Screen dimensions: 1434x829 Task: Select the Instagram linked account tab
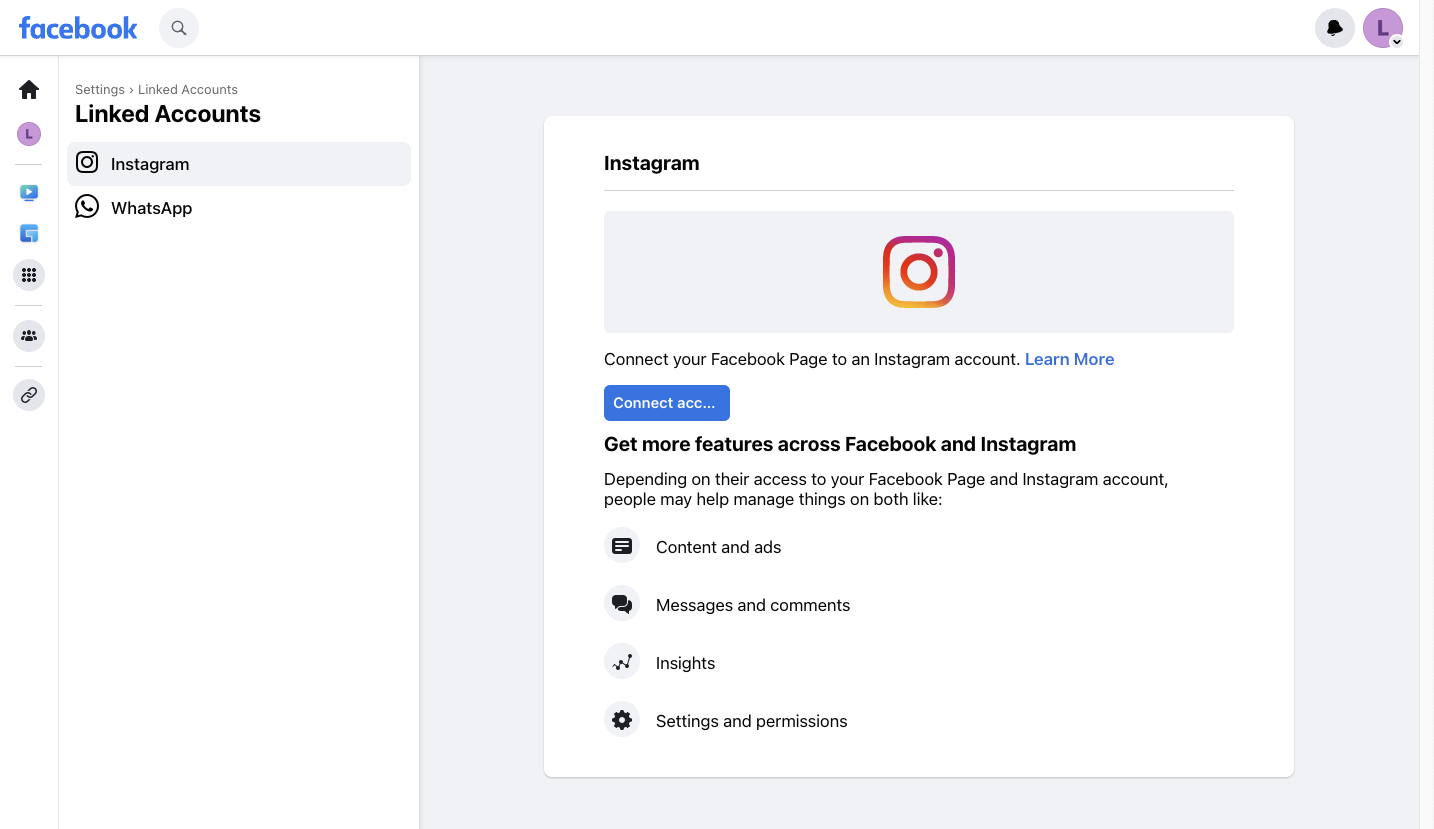pyautogui.click(x=239, y=164)
